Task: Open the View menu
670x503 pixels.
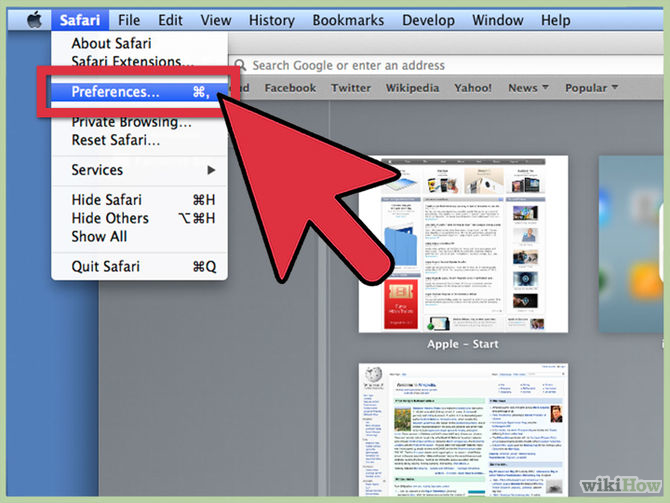Action: tap(216, 20)
